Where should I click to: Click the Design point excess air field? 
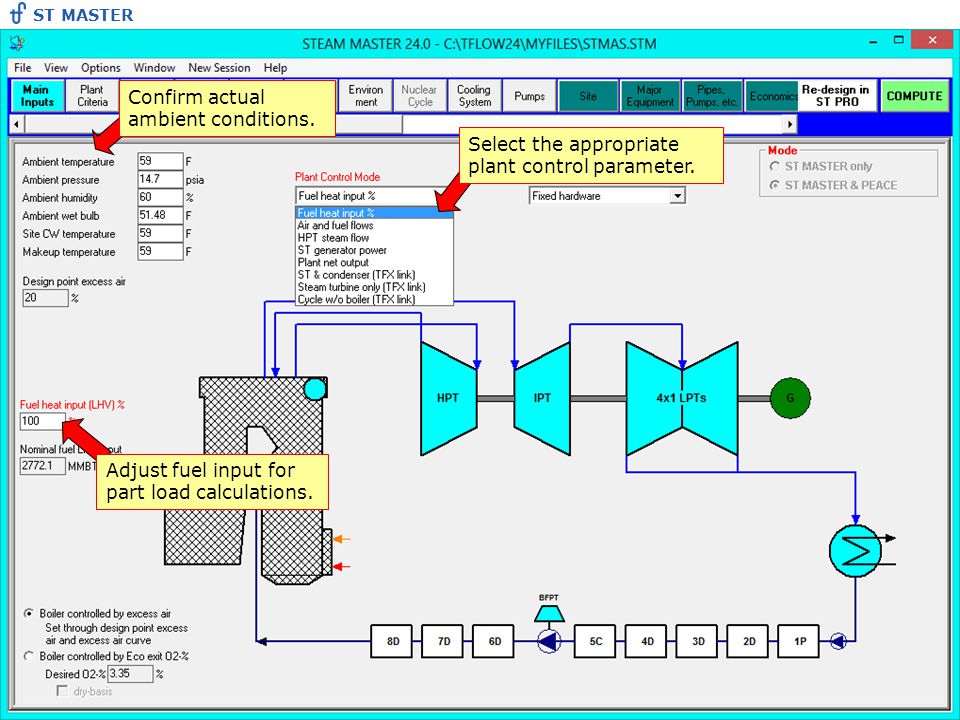pos(45,298)
